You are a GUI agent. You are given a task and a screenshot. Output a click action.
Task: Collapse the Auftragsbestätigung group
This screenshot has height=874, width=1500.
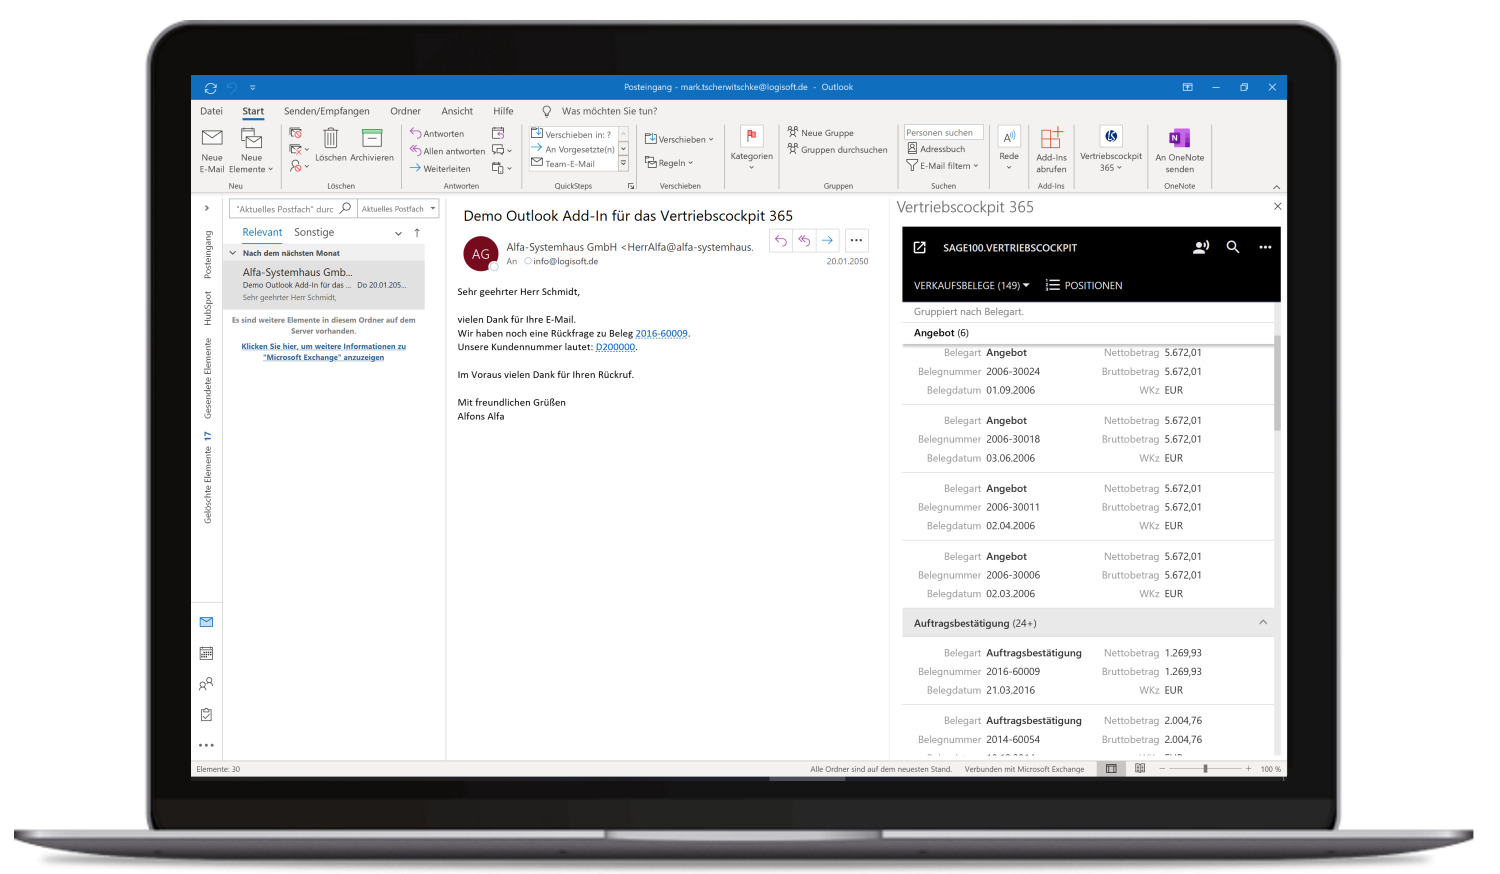pos(1263,623)
